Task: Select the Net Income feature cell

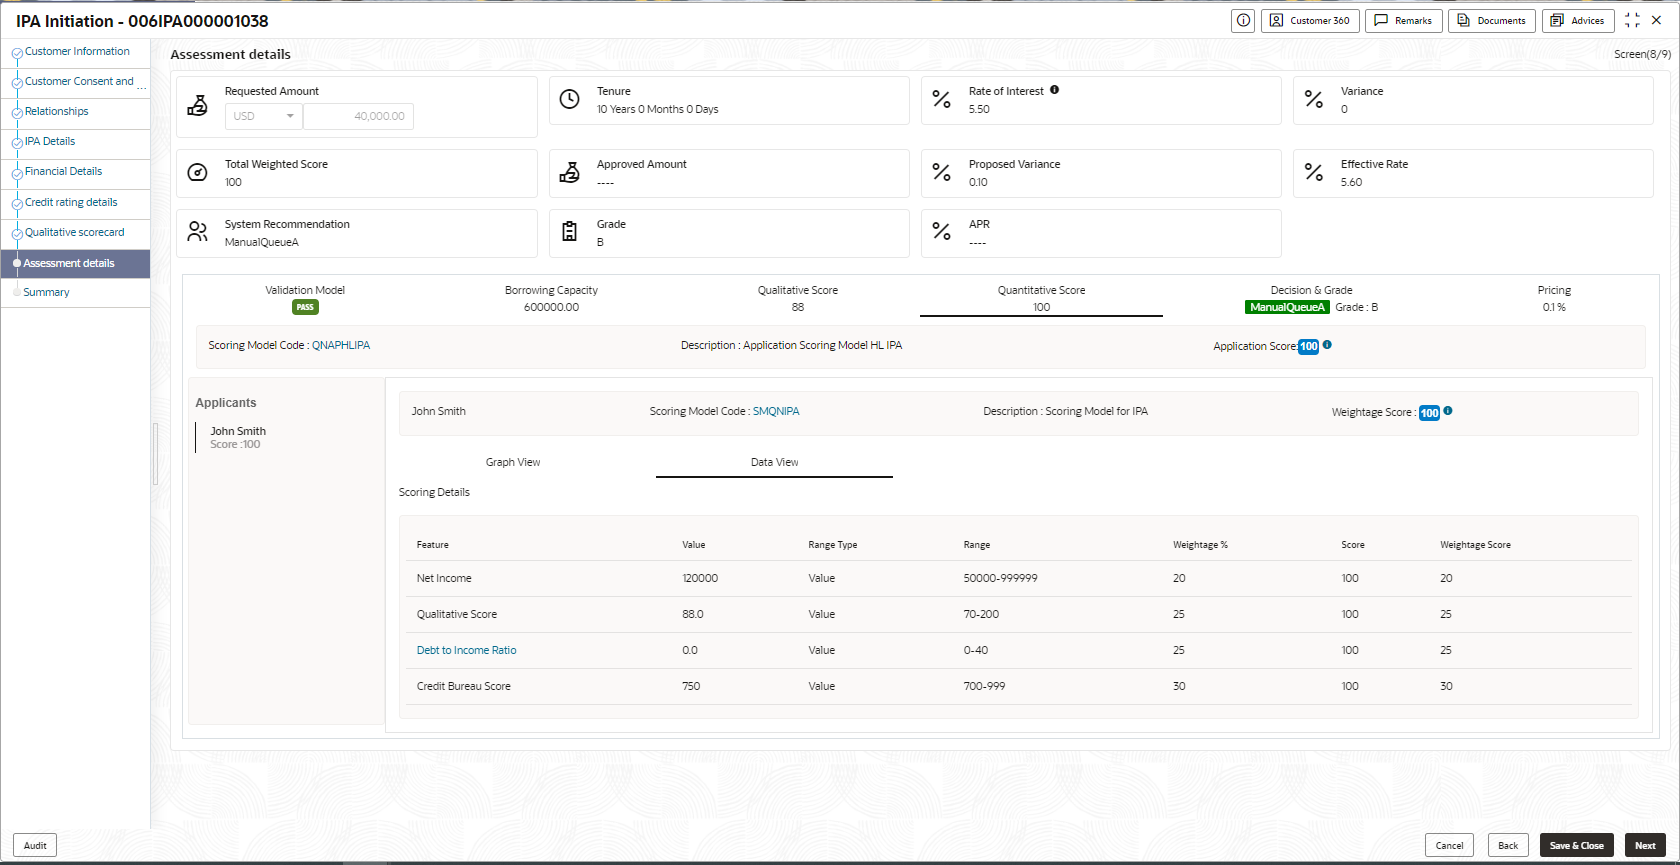Action: [444, 578]
